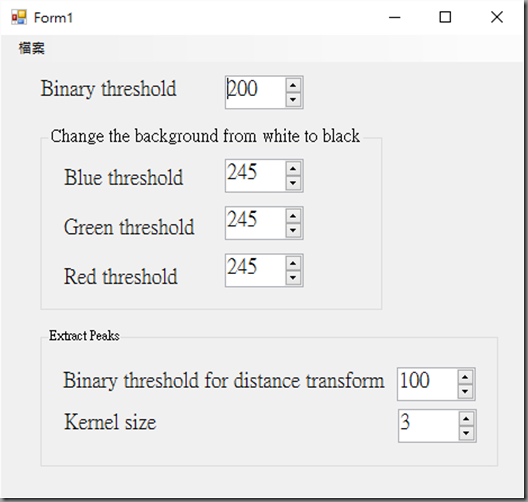The height and width of the screenshot is (502, 528).
Task: Increase Kernel size value
Action: point(466,419)
